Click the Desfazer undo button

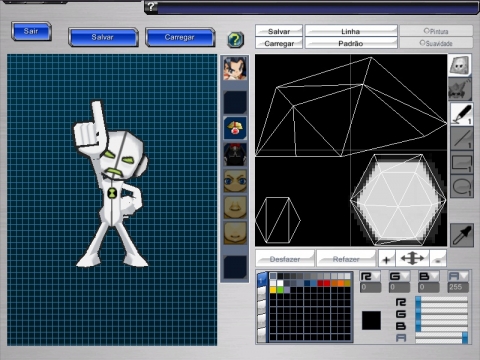(285, 259)
